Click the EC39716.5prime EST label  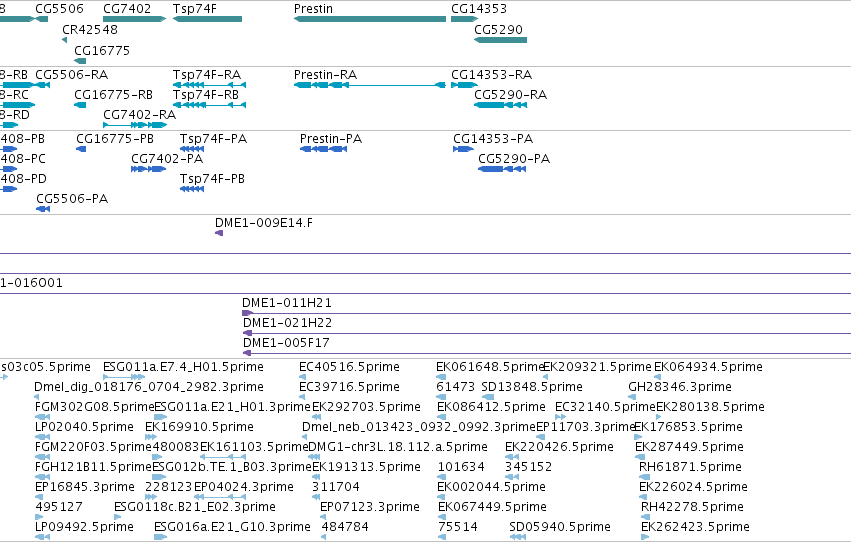point(350,387)
